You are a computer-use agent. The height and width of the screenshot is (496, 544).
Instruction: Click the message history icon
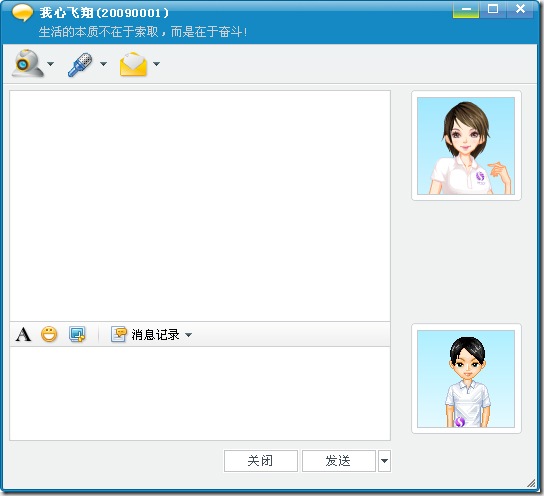[119, 334]
